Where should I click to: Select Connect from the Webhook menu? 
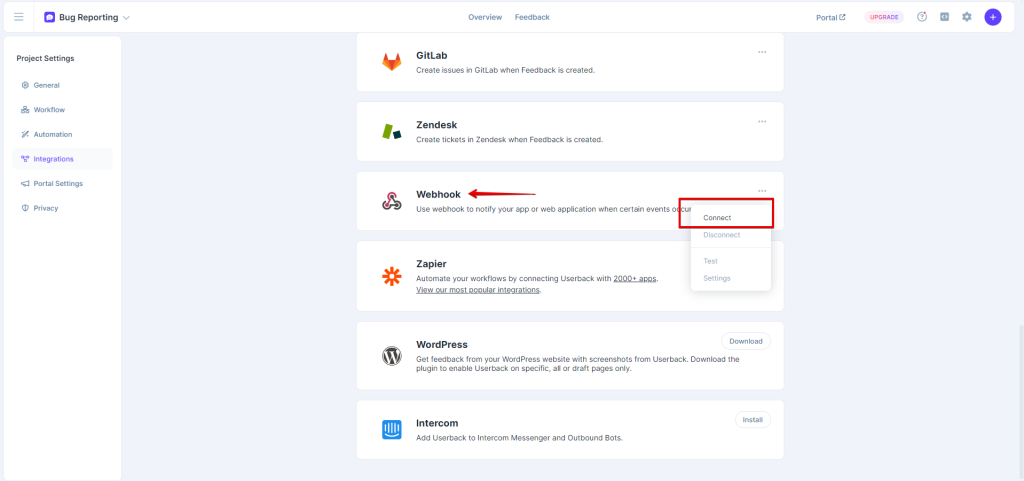(x=717, y=218)
